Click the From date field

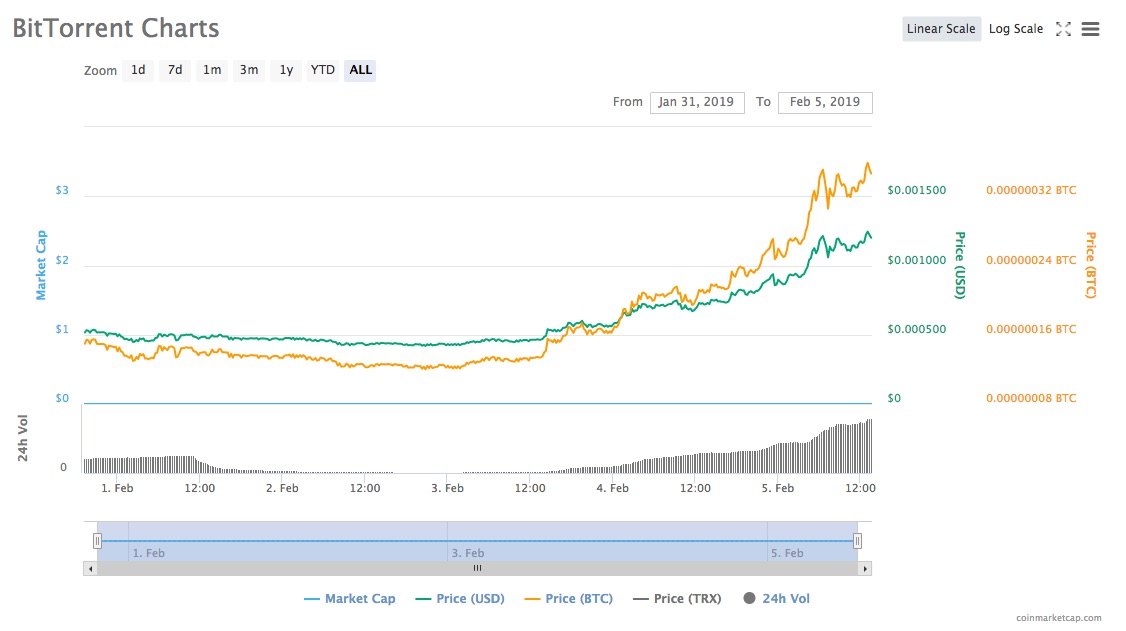(696, 102)
